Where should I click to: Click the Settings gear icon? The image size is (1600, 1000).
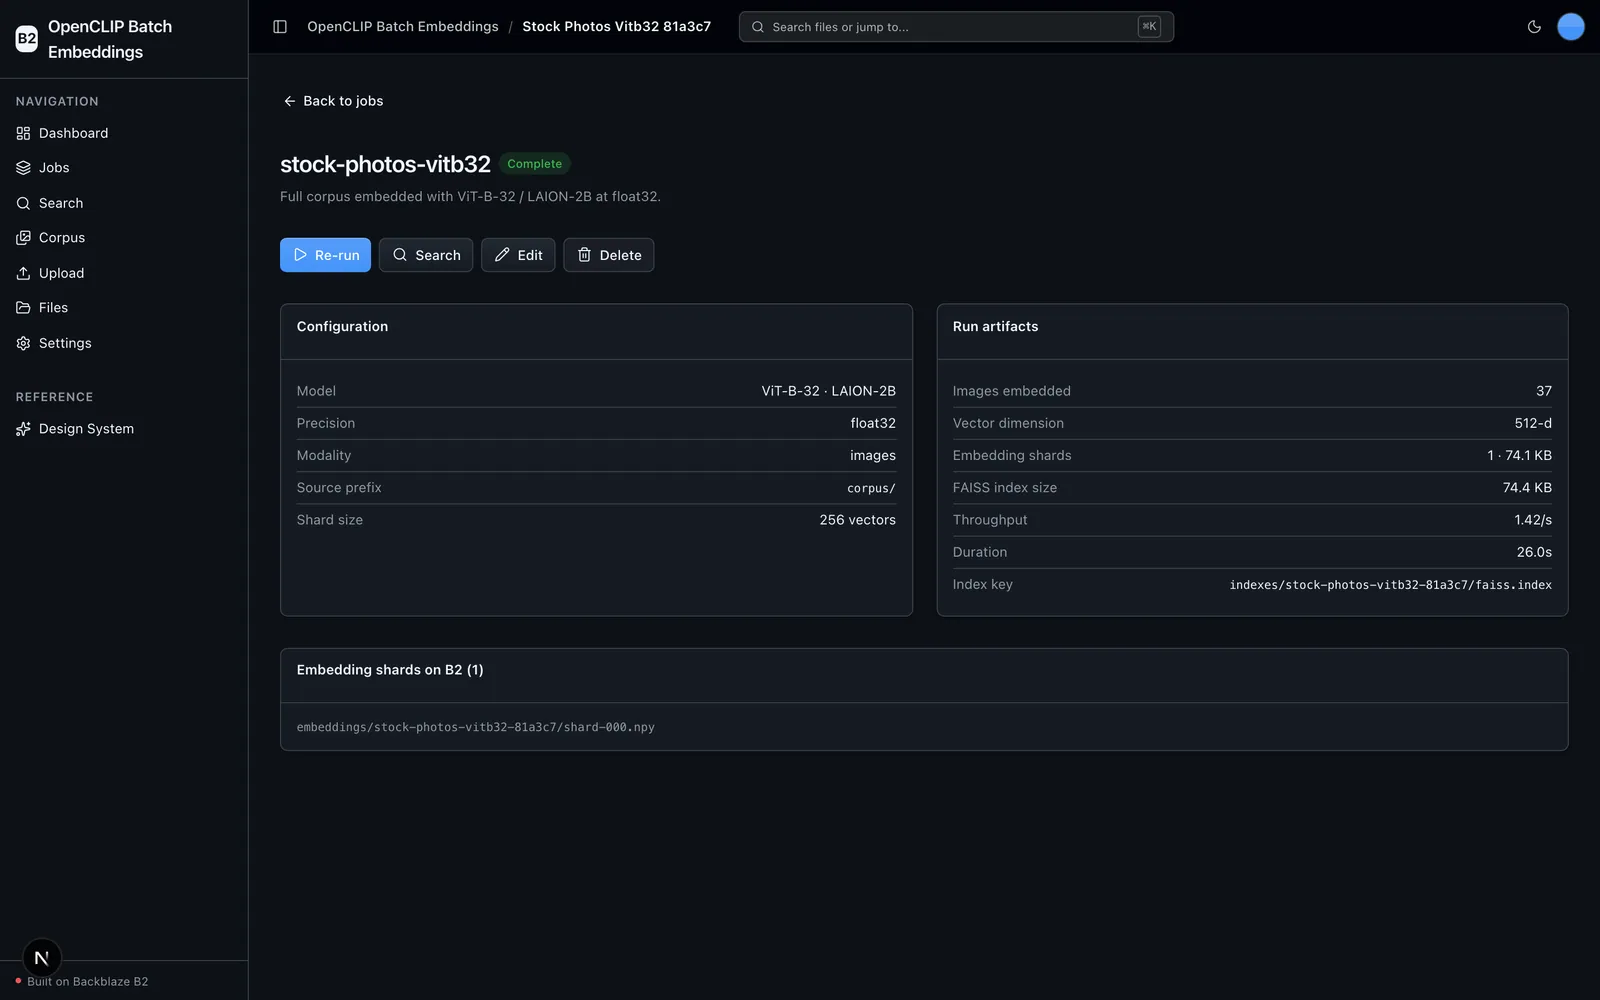click(x=23, y=343)
